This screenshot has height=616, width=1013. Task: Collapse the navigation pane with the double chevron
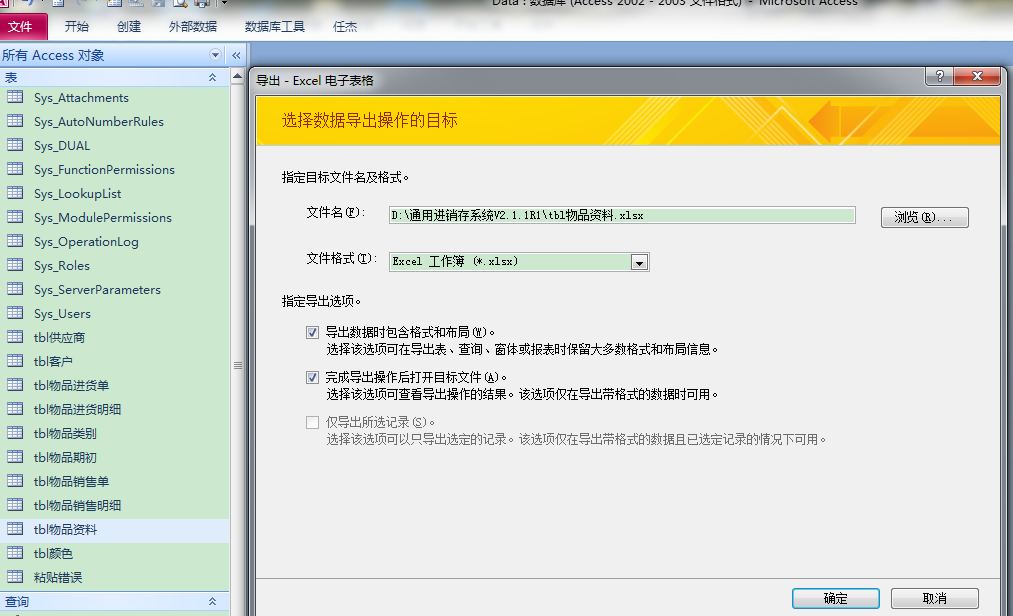(236, 55)
